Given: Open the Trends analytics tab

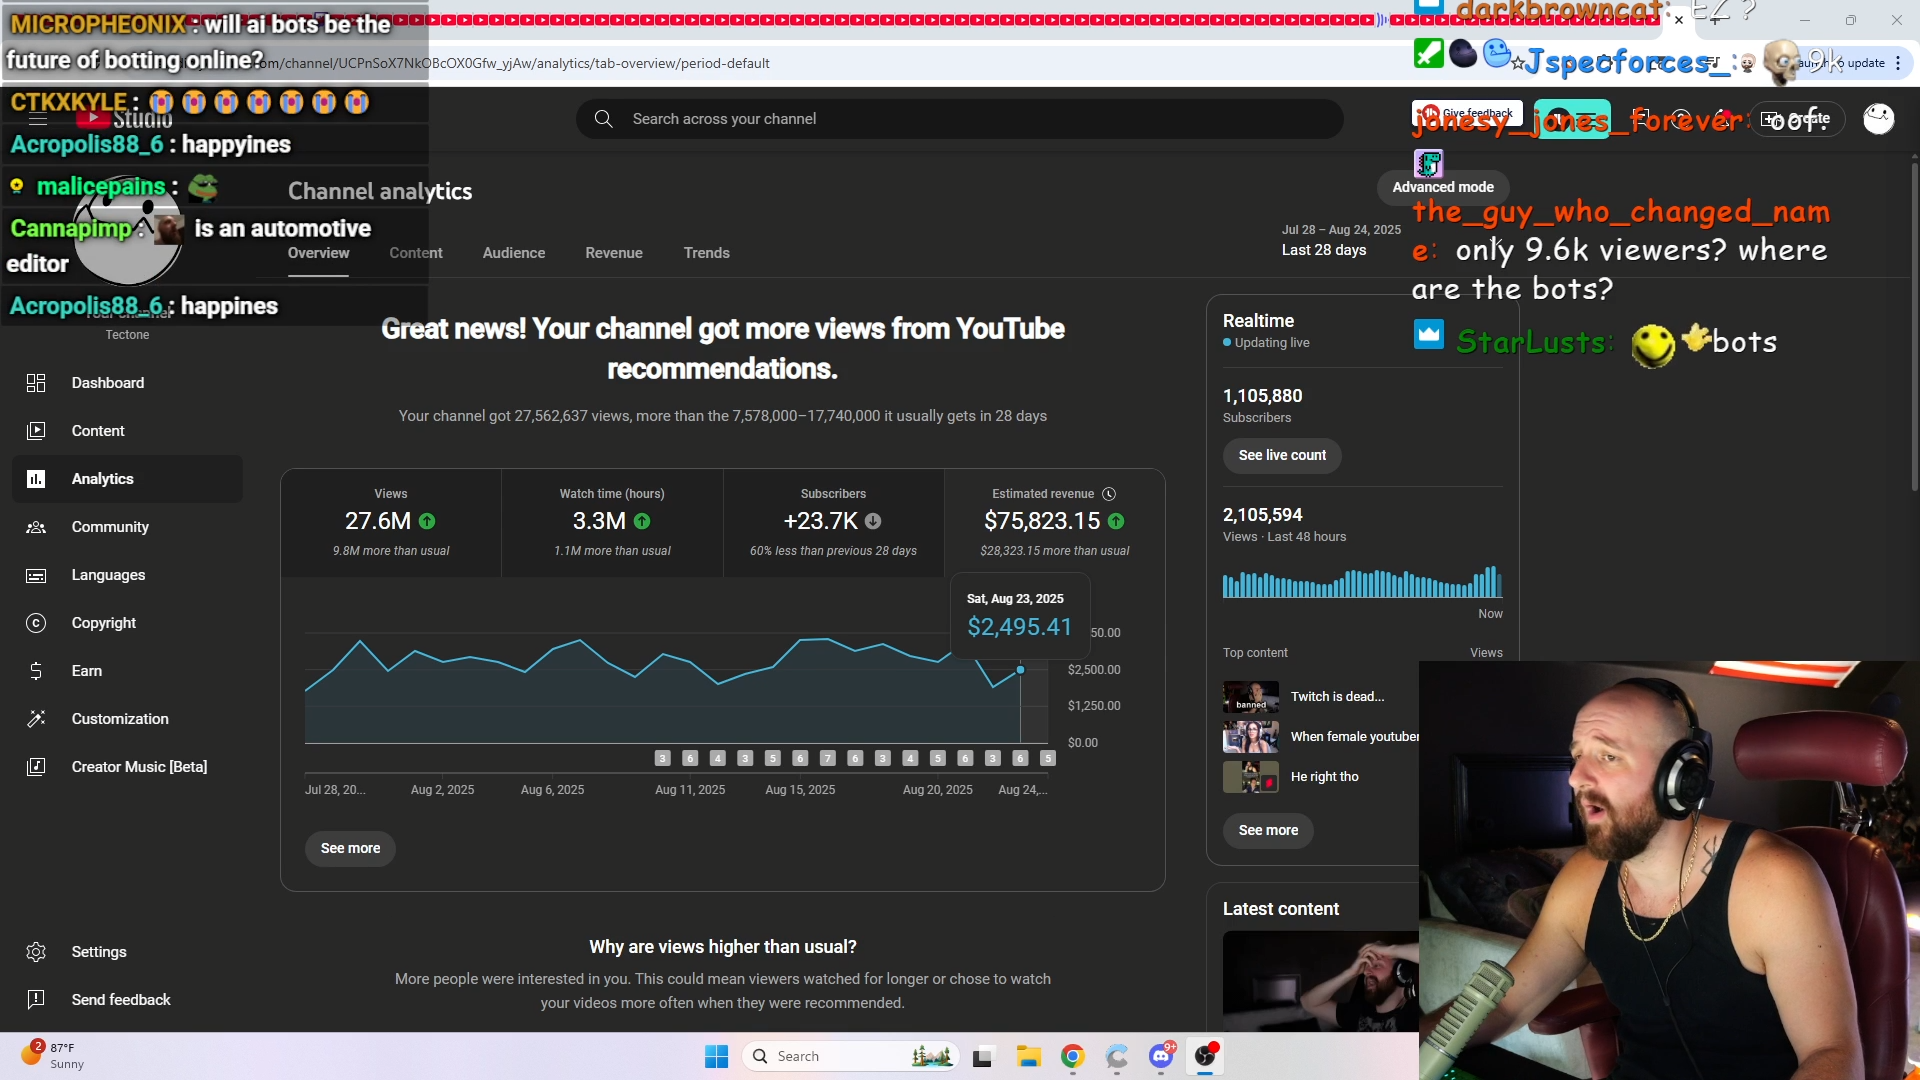Looking at the screenshot, I should click(706, 253).
